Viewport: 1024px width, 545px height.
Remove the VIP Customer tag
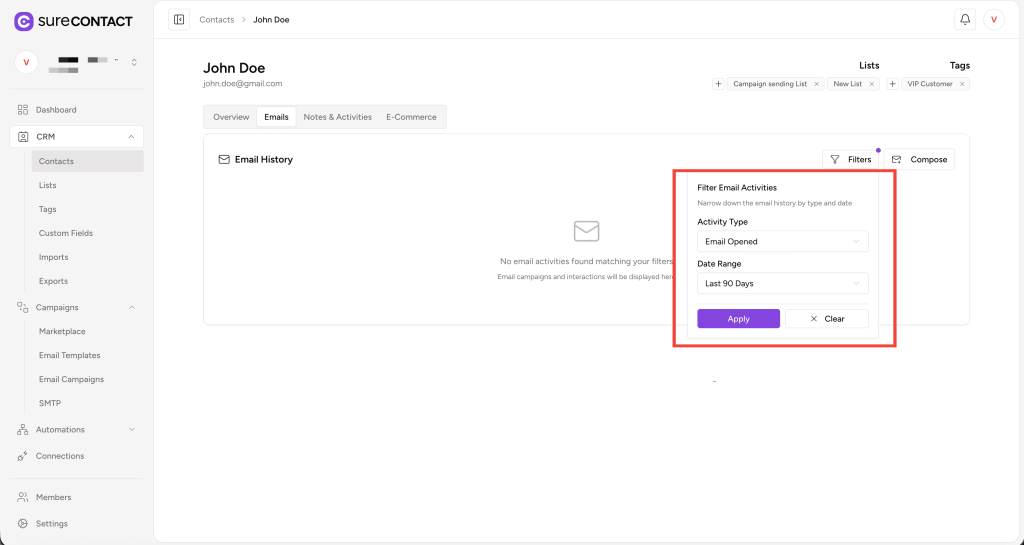[x=962, y=84]
